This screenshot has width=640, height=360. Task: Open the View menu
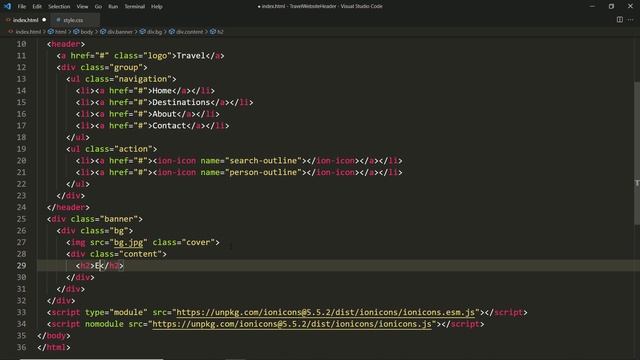(x=82, y=7)
